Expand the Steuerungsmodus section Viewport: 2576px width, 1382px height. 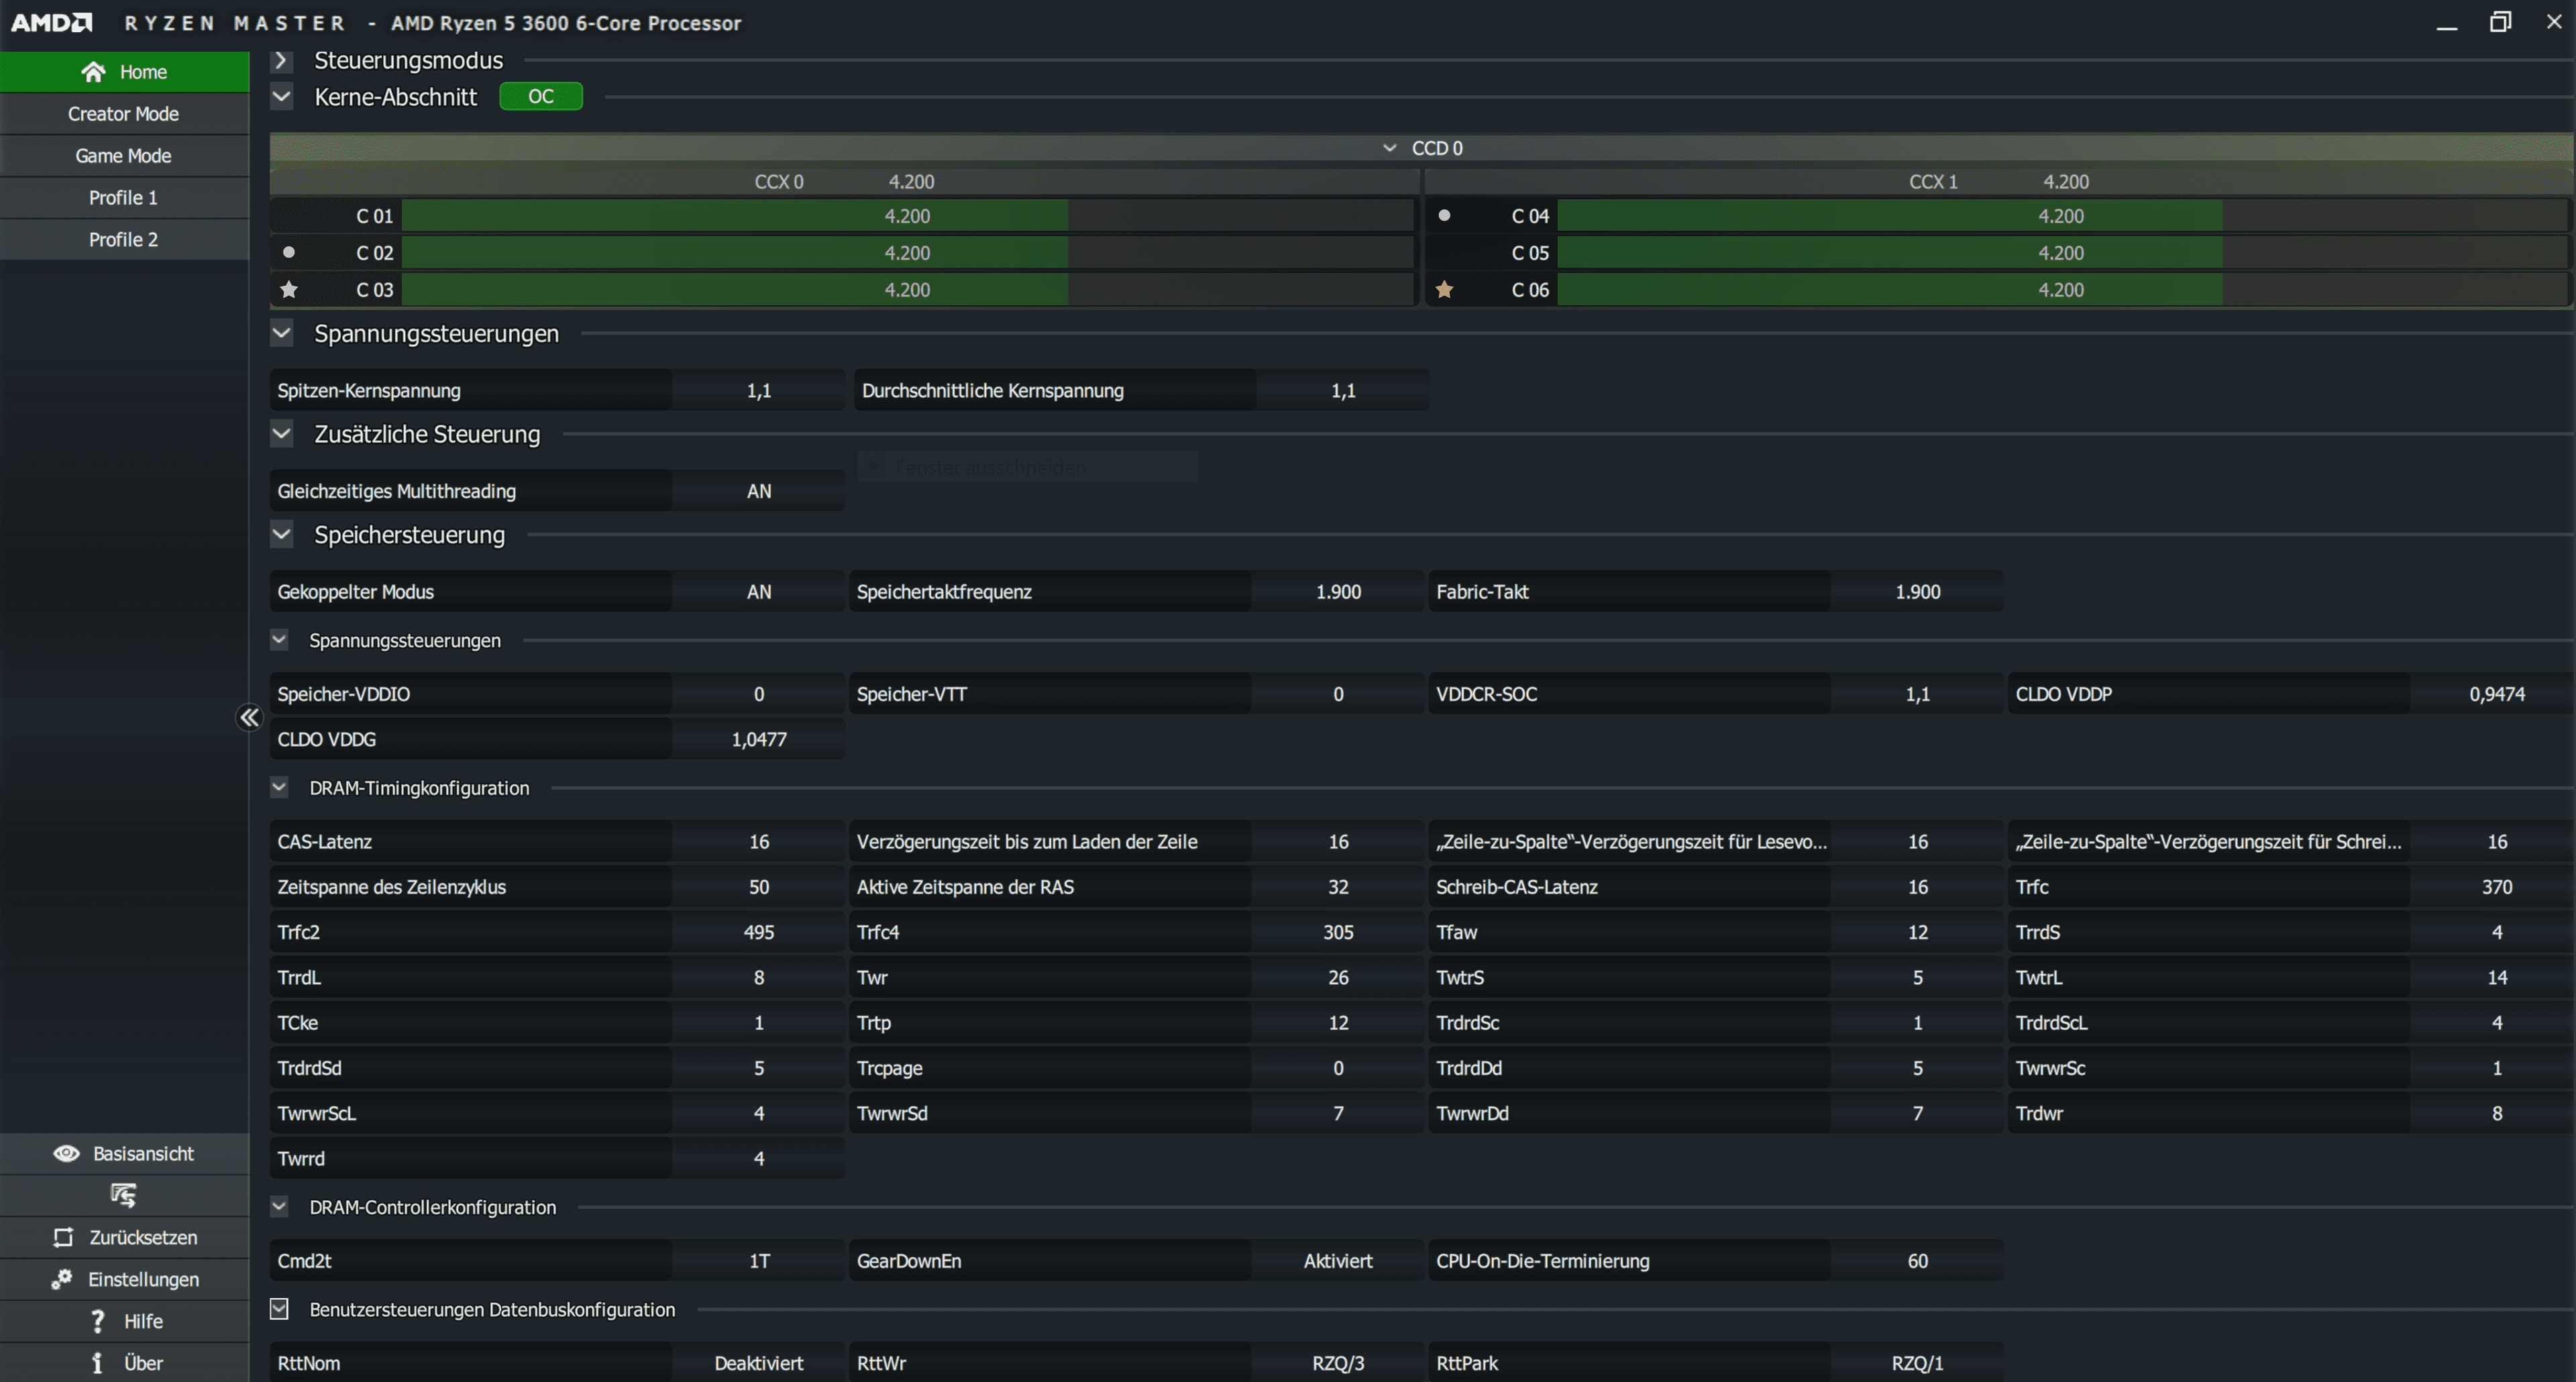point(281,61)
